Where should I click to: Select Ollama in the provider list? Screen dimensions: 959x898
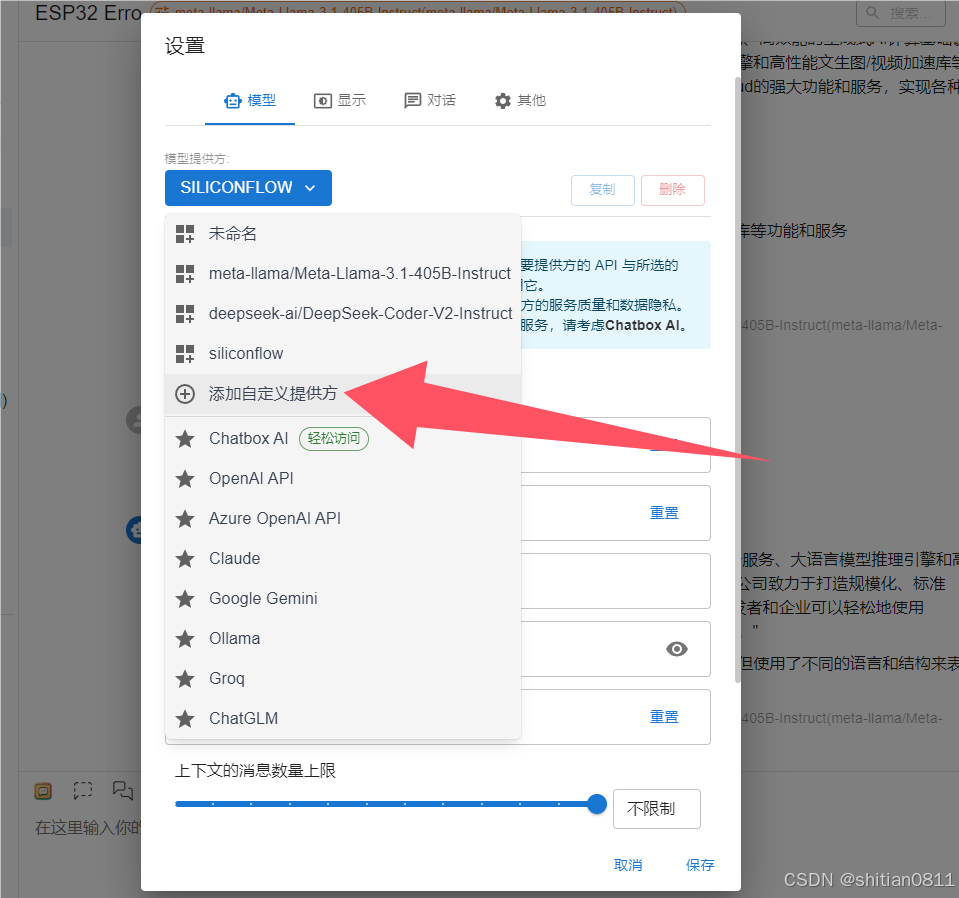coord(343,639)
